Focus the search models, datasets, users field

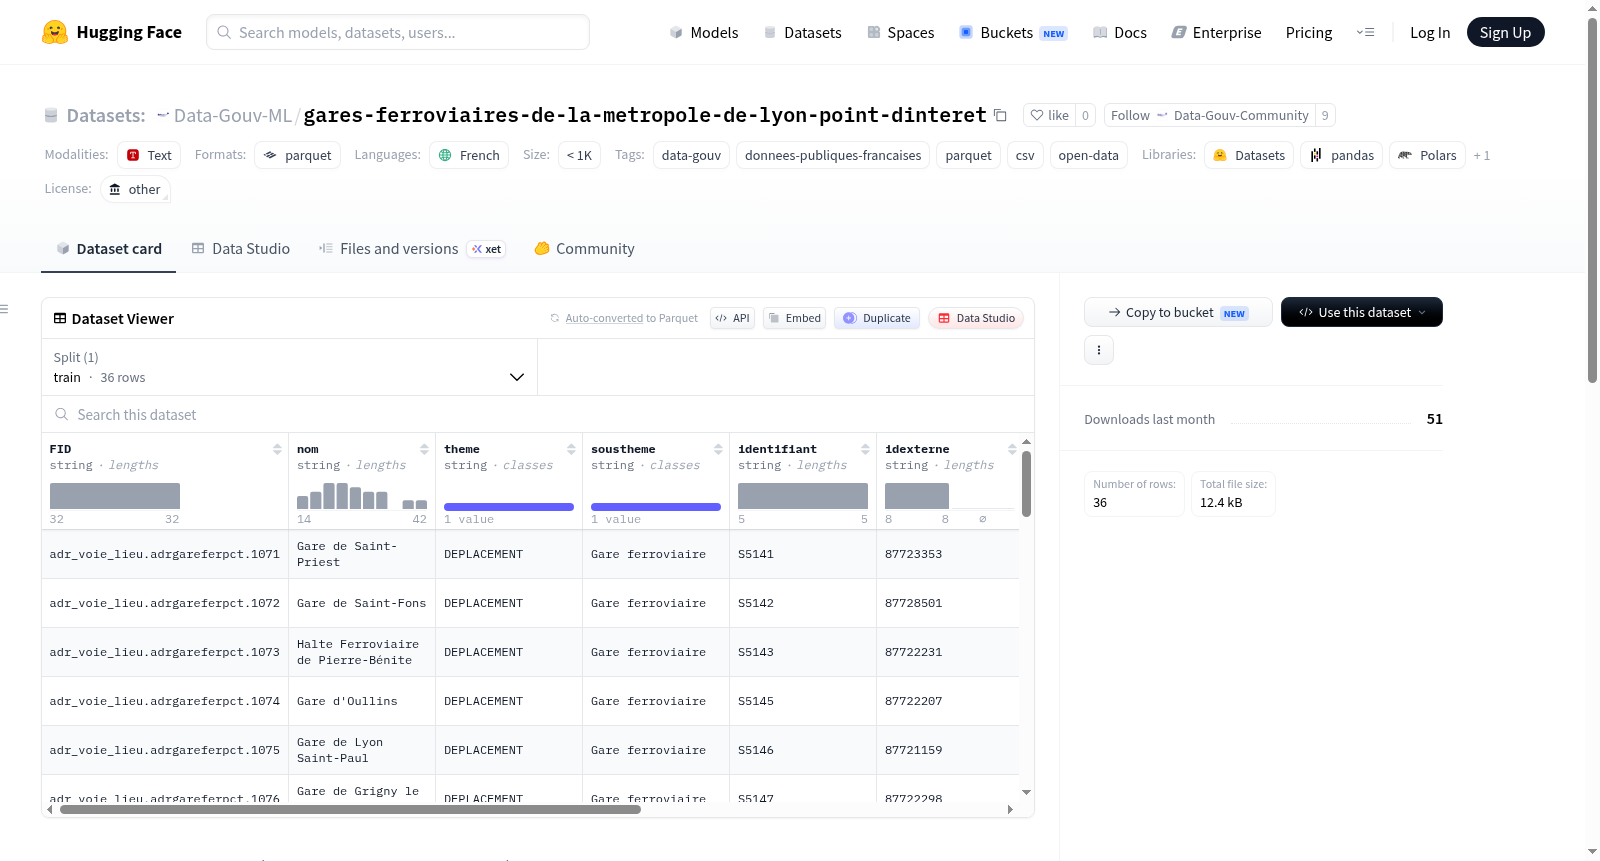pyautogui.click(x=398, y=32)
